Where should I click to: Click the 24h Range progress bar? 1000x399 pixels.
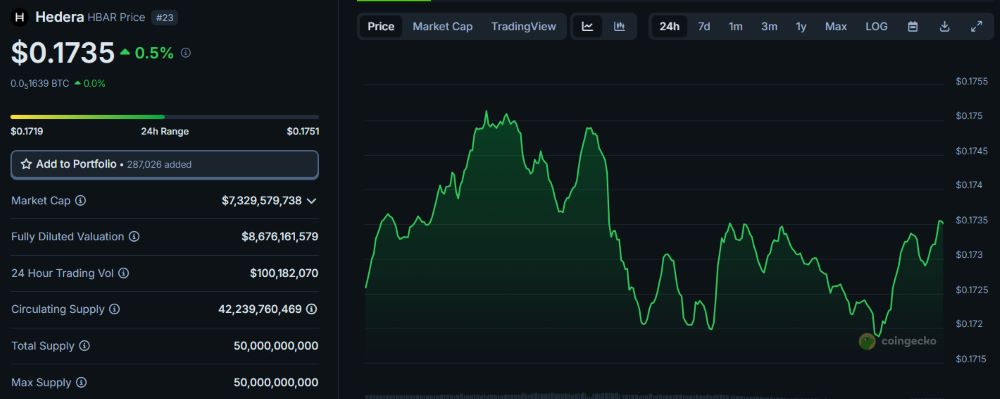[165, 117]
